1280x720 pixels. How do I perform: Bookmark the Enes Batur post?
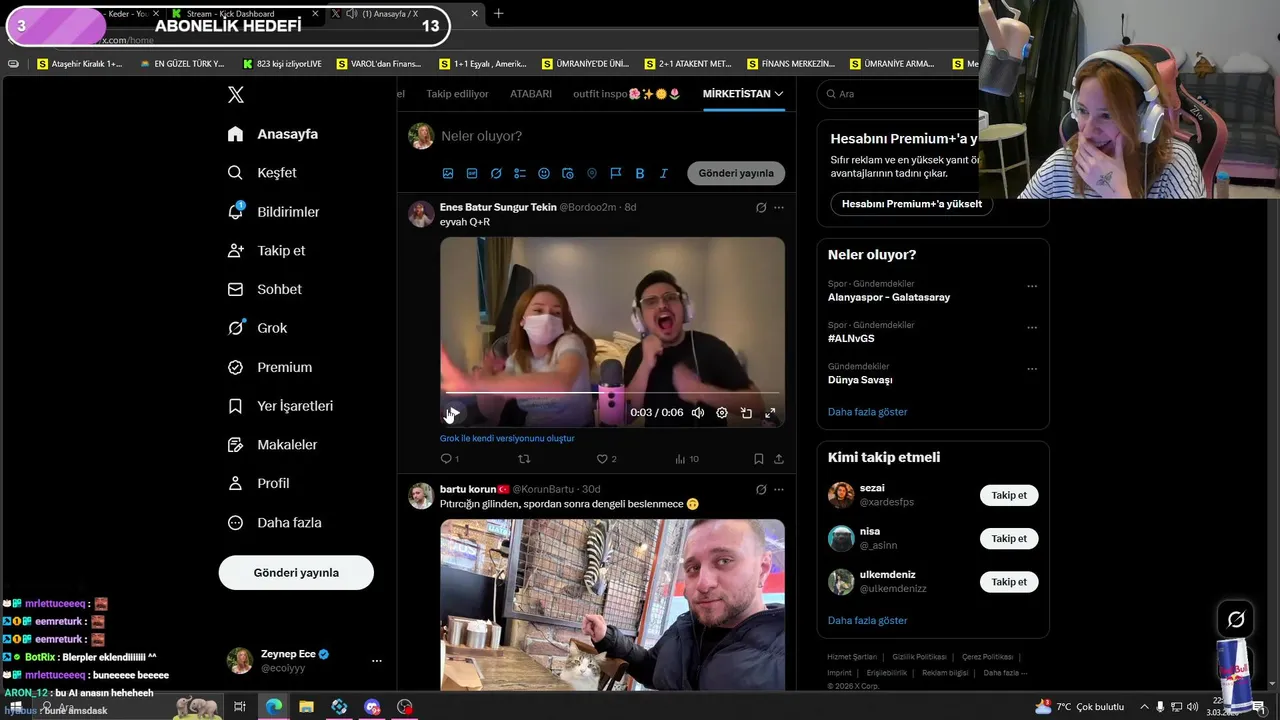(x=759, y=459)
